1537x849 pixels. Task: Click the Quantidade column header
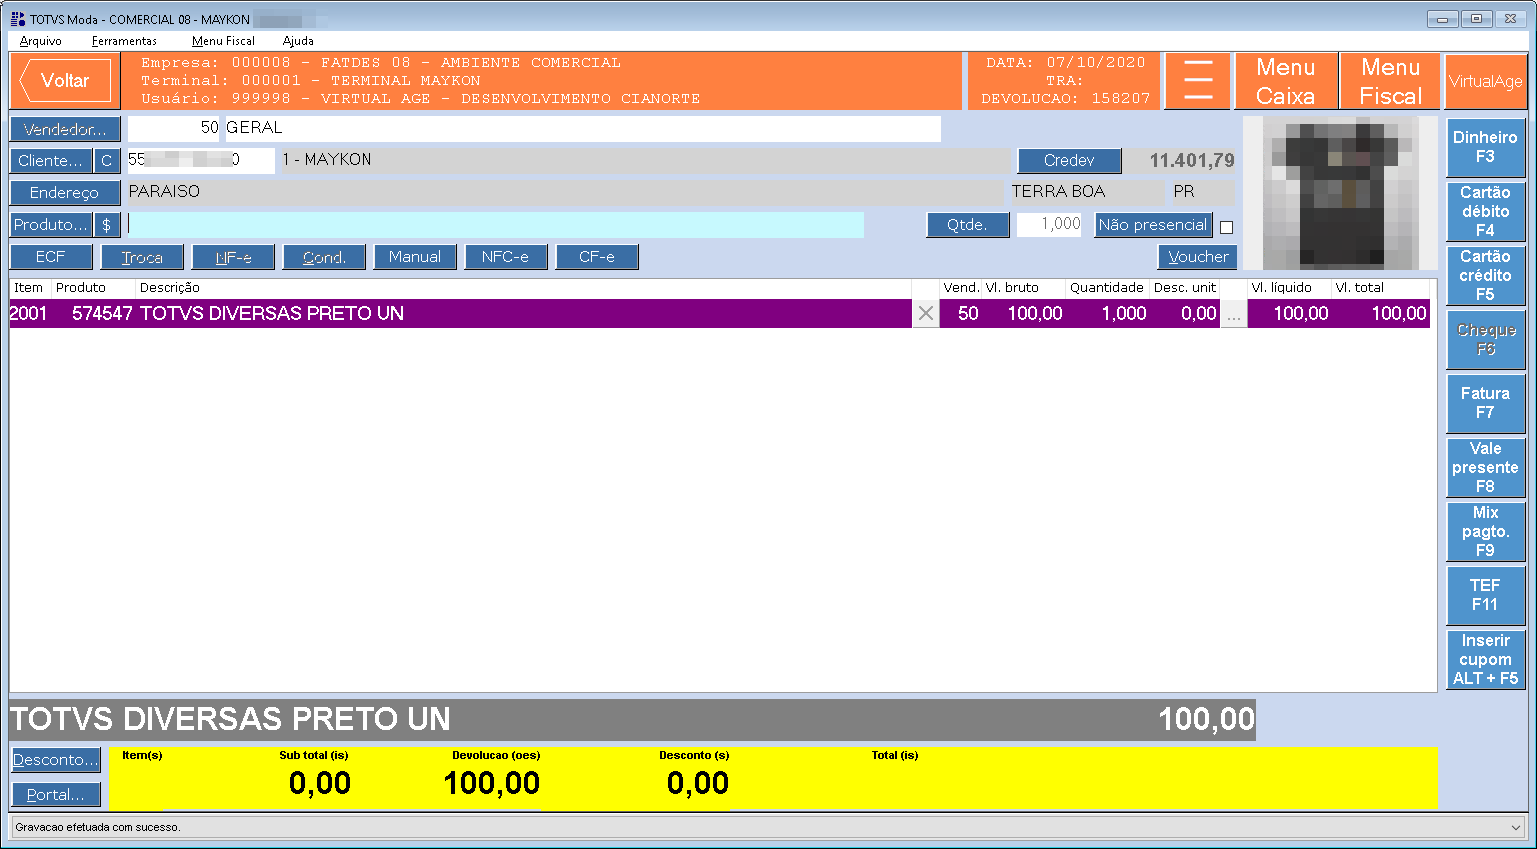pos(1107,288)
